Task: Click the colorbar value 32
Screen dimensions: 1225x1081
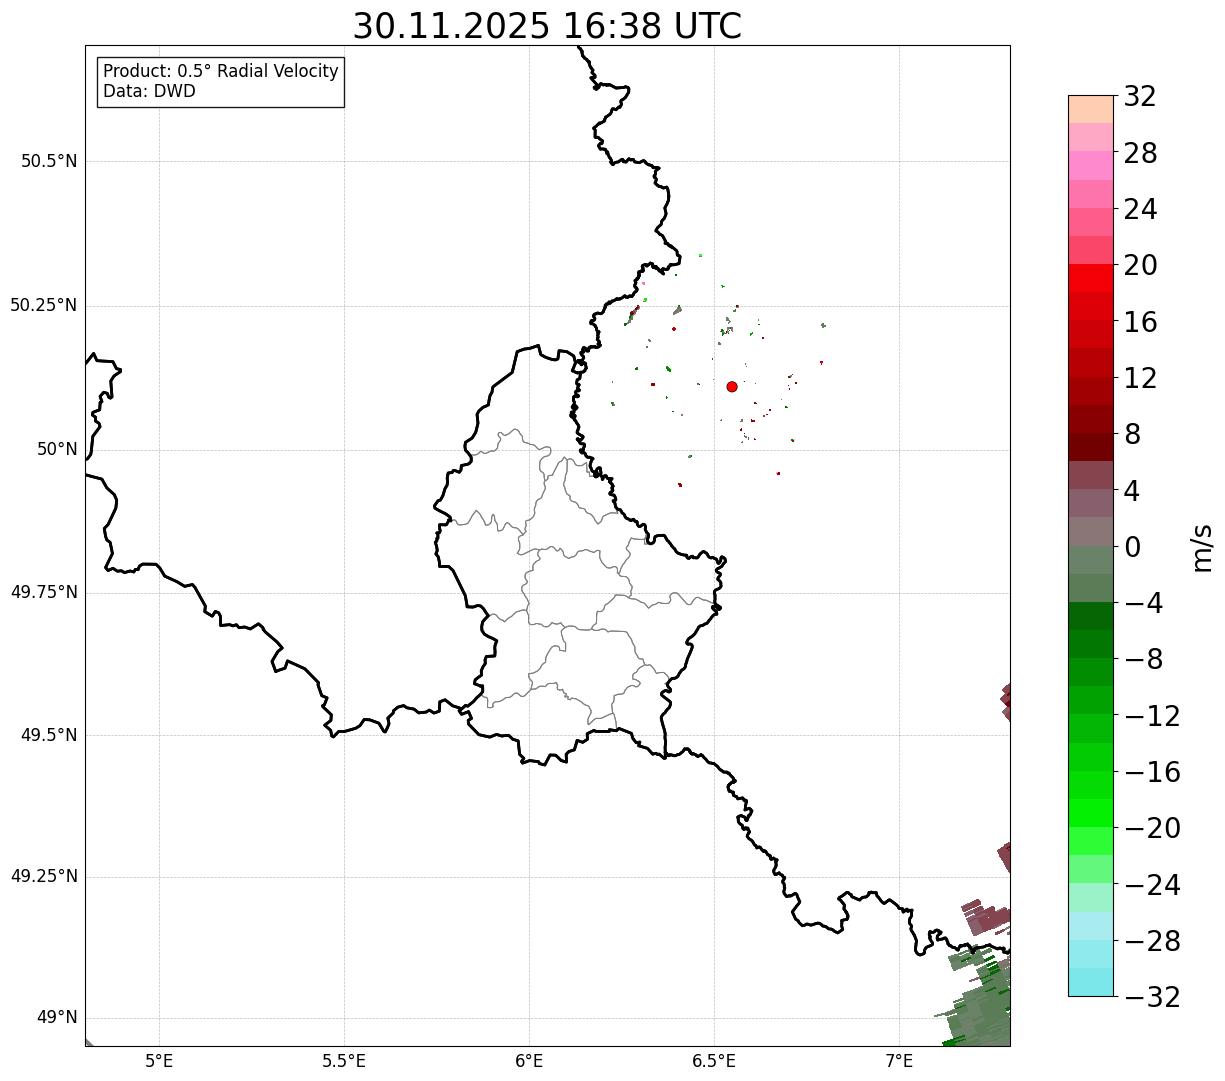Action: [x=1140, y=97]
